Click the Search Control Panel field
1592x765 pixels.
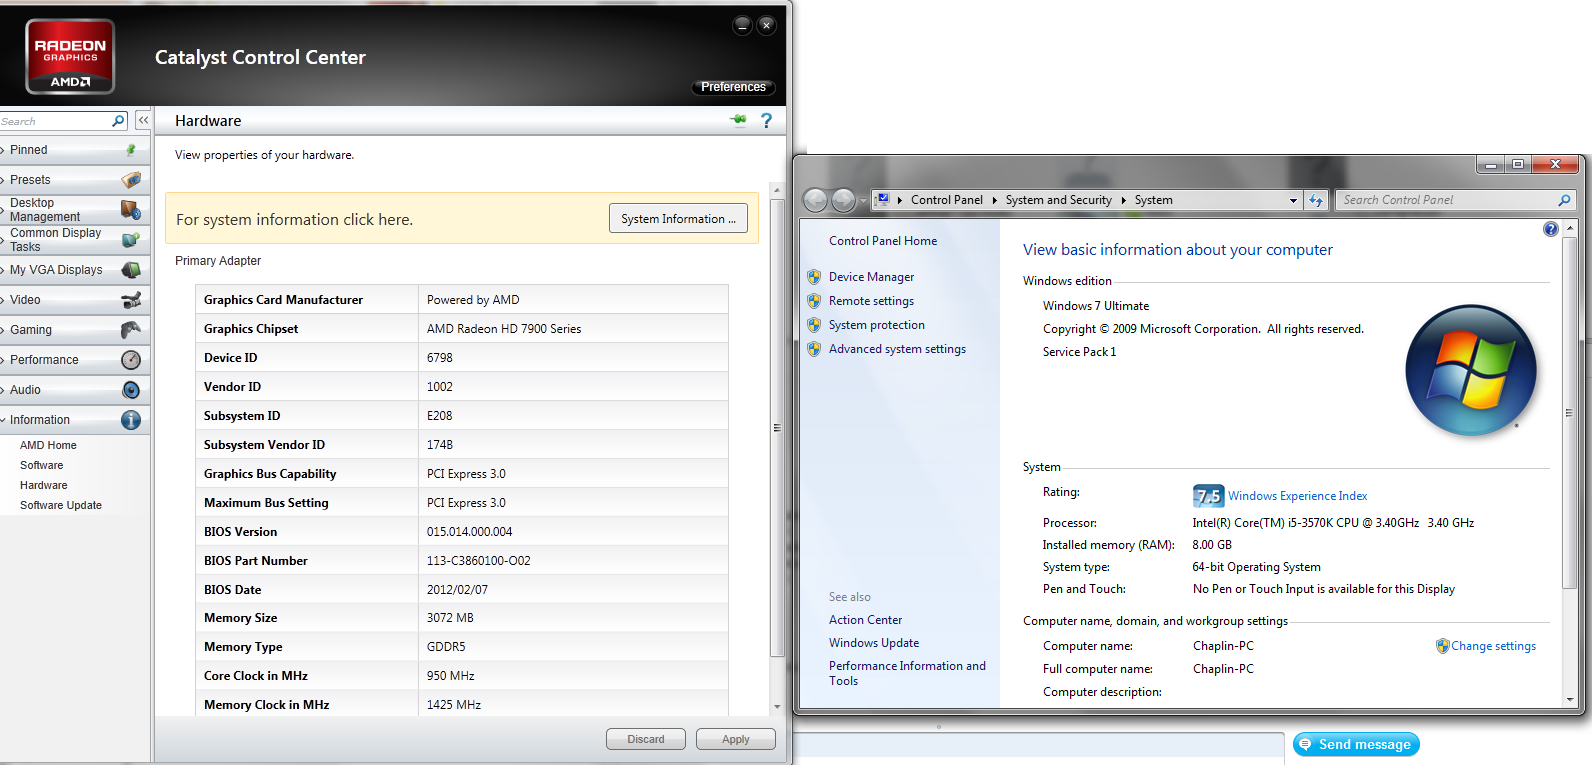point(1447,200)
